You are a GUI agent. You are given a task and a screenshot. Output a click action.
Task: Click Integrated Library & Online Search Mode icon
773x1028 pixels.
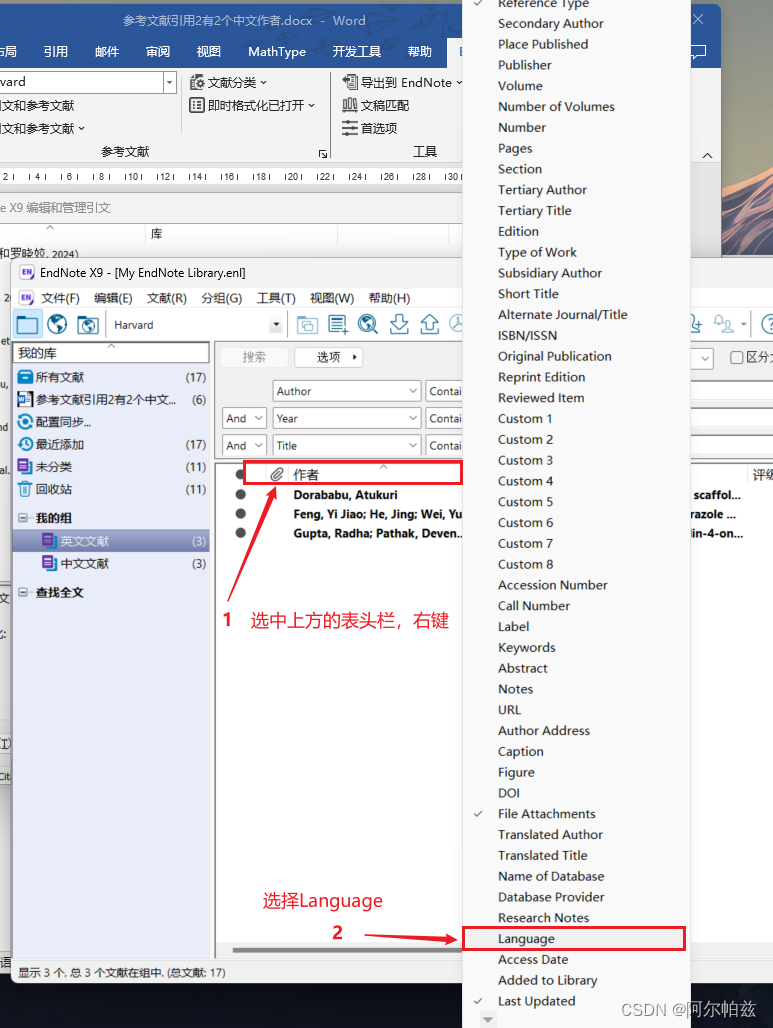coord(87,325)
